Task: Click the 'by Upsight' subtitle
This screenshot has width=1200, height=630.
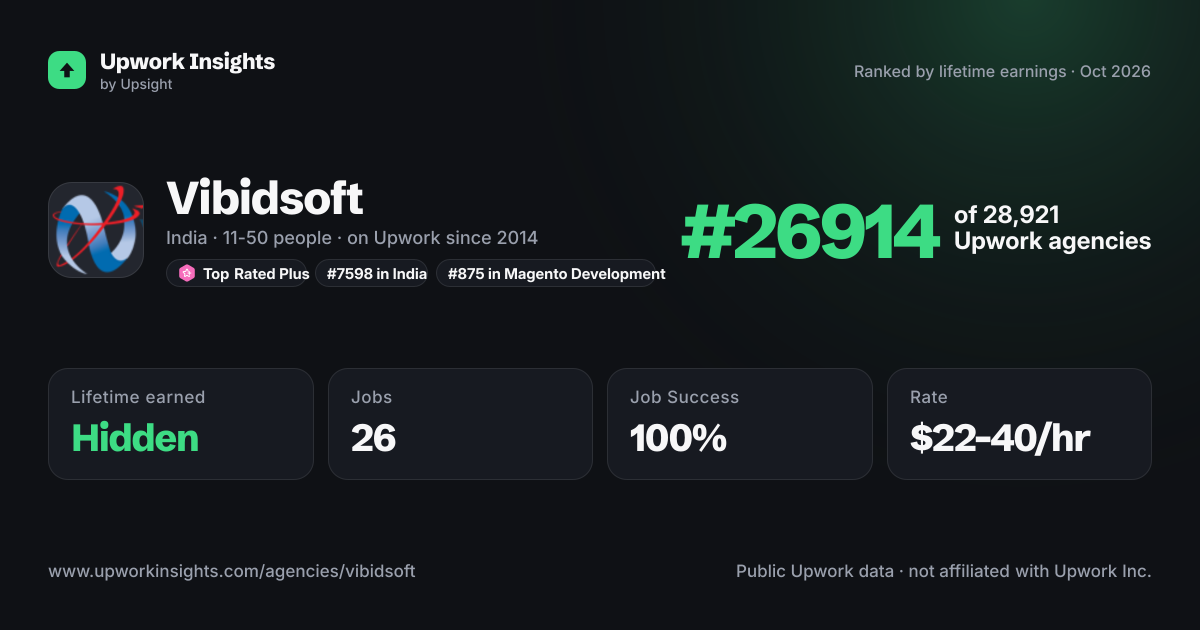Action: pyautogui.click(x=136, y=85)
